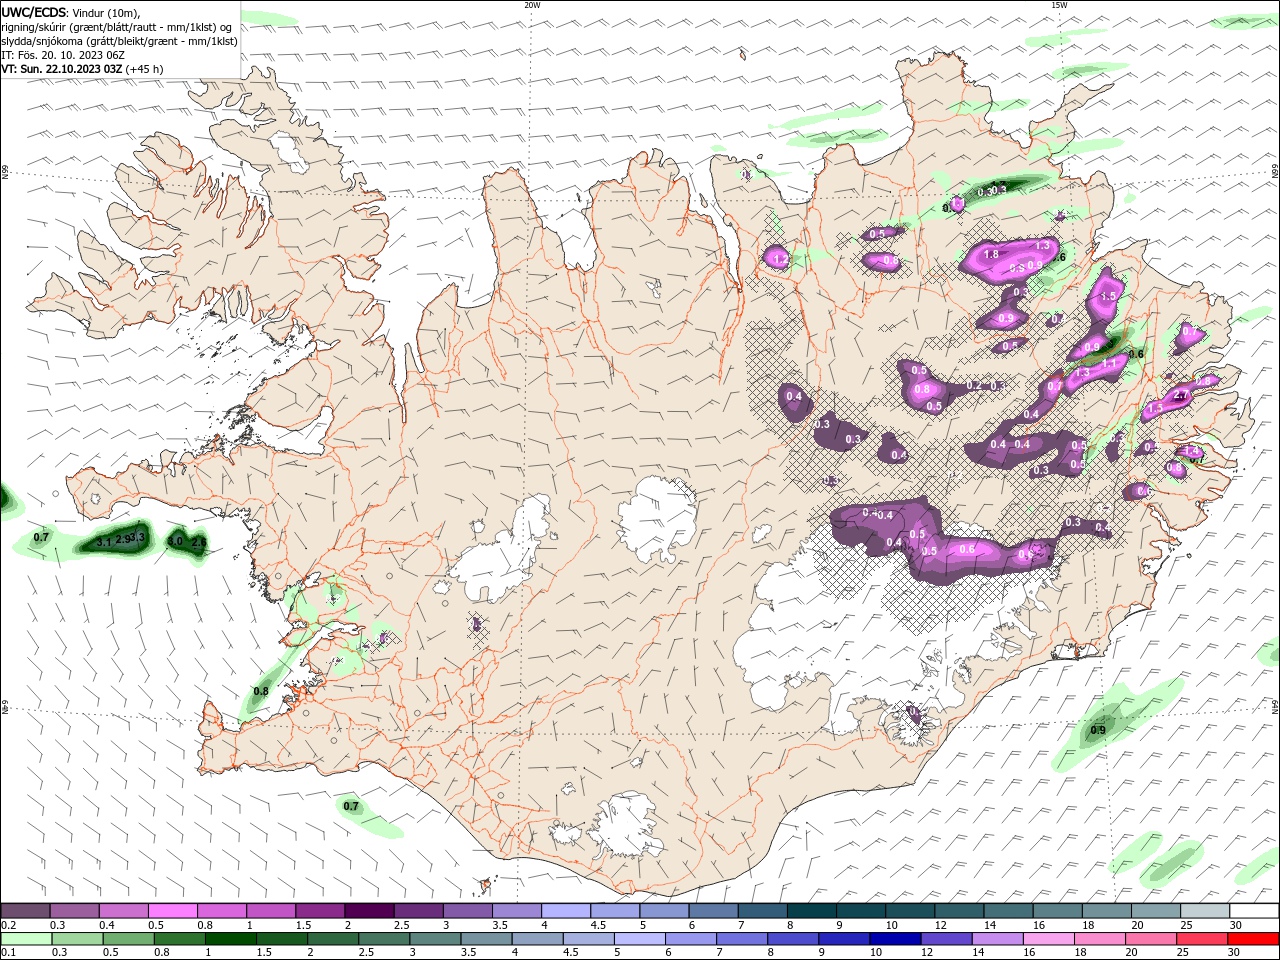Viewport: 1280px width, 960px height.
Task: Select the red 25 rain legend swatch
Action: click(1202, 939)
